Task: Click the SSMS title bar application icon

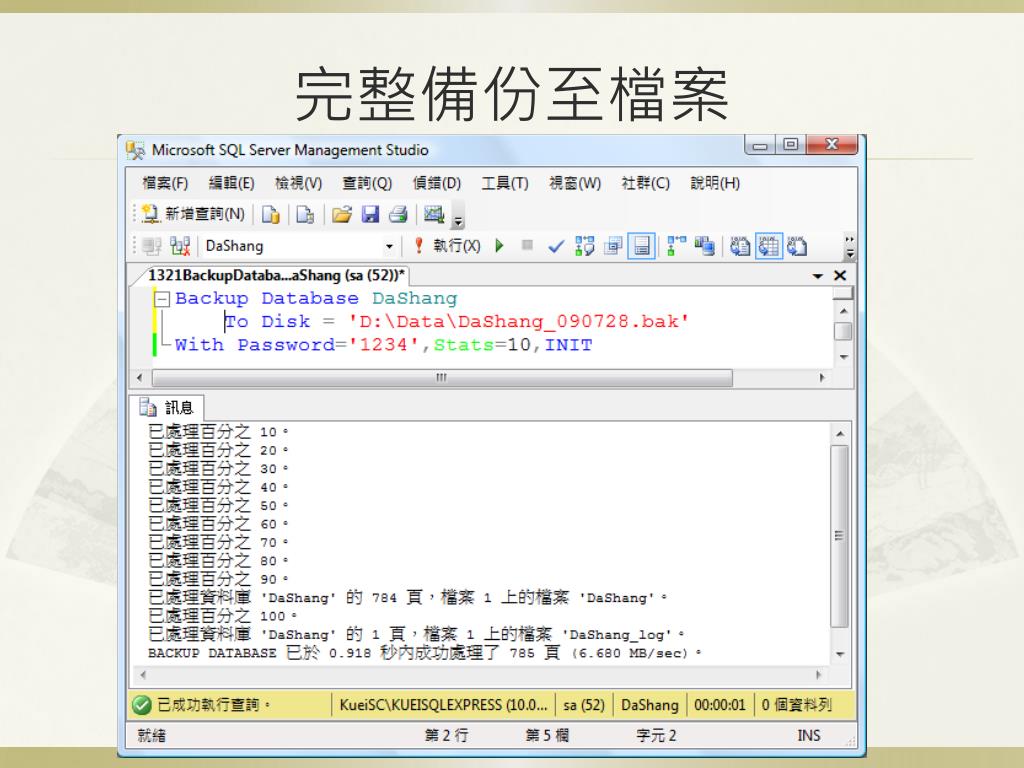Action: click(135, 151)
